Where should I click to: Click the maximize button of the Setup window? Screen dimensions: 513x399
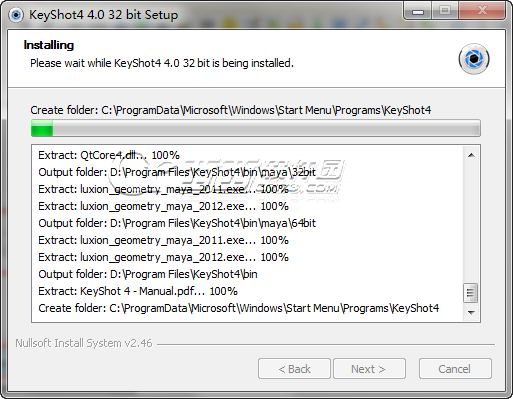pyautogui.click(x=445, y=11)
